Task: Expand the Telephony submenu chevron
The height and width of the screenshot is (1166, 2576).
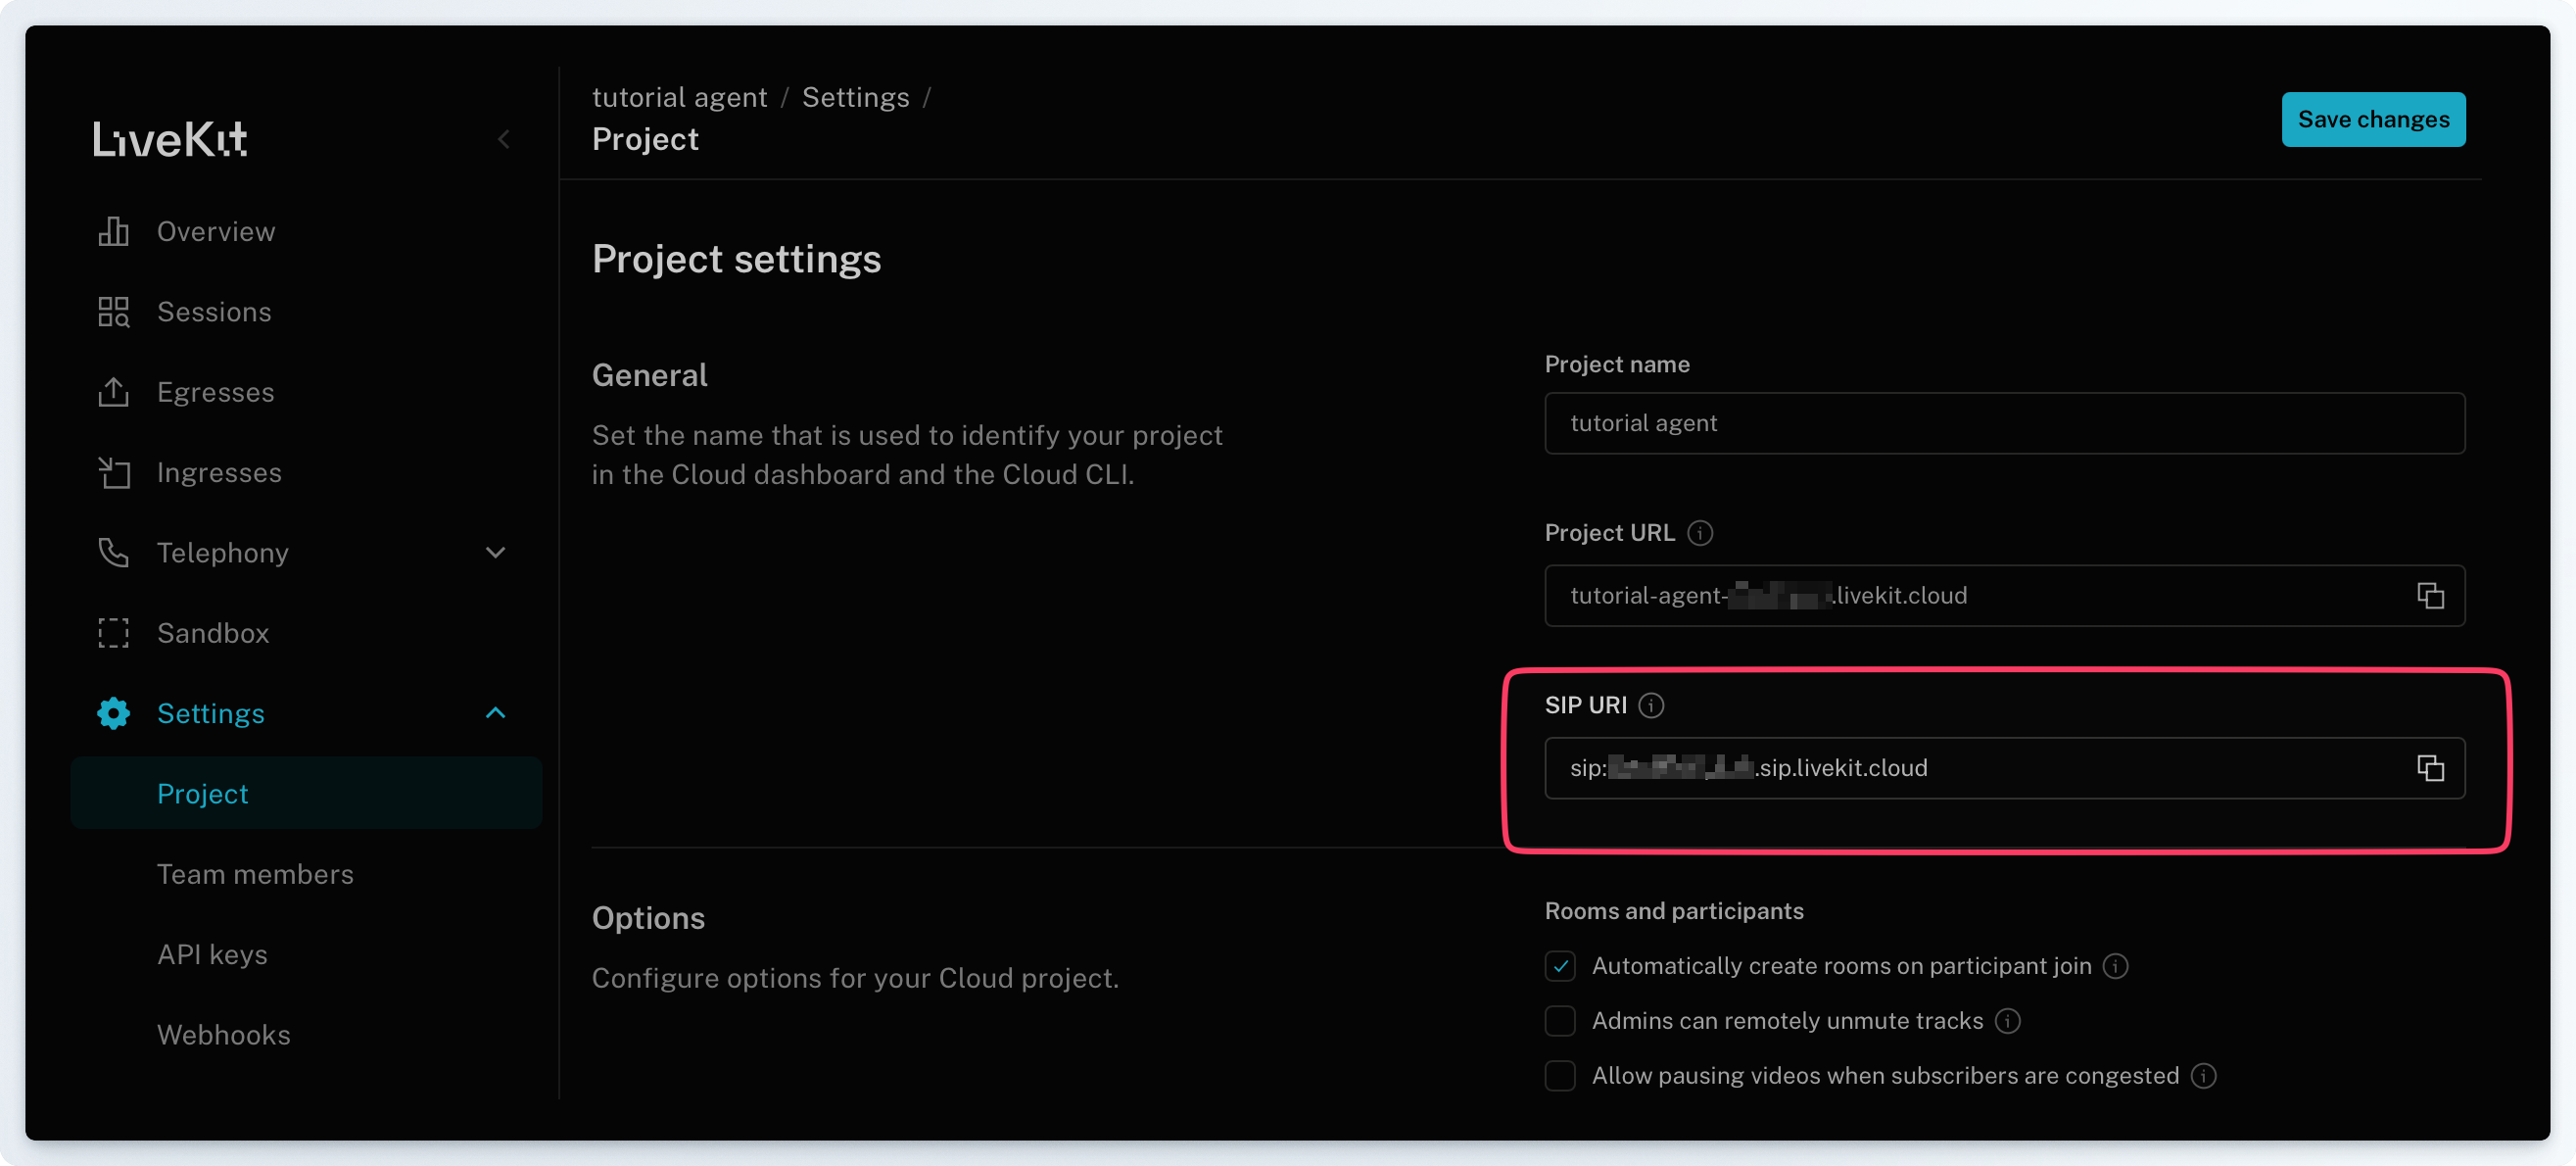Action: pyautogui.click(x=495, y=553)
